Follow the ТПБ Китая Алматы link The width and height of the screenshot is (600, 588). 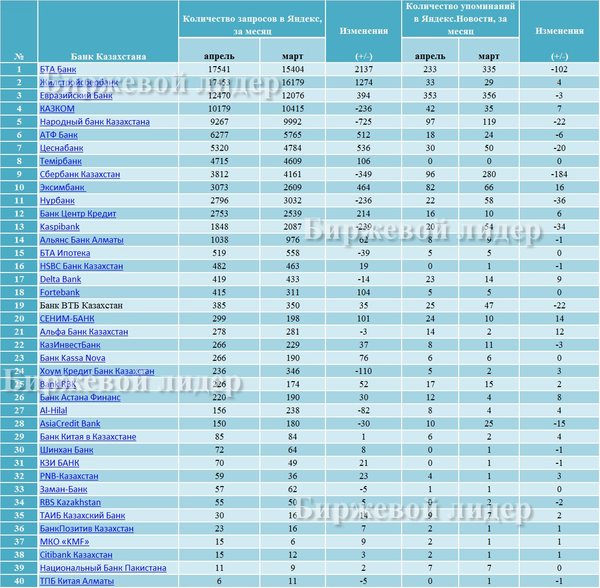coord(77,581)
